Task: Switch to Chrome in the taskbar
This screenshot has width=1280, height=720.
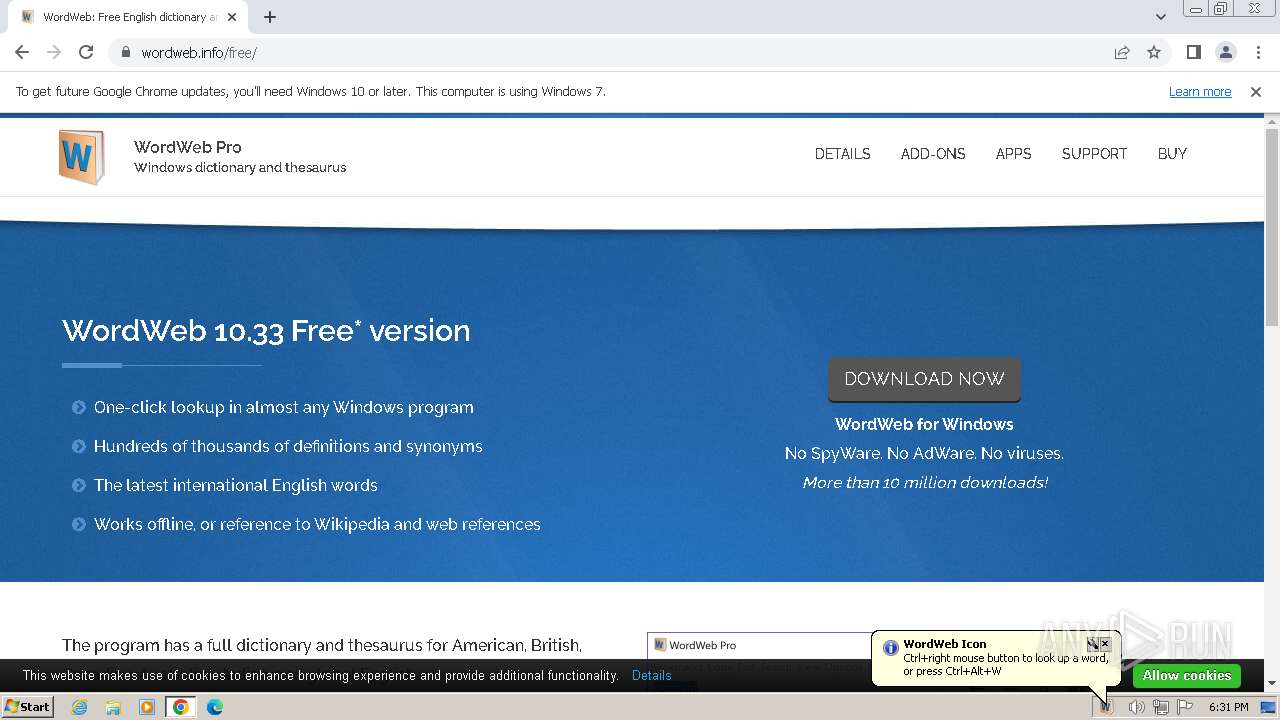Action: pos(181,707)
